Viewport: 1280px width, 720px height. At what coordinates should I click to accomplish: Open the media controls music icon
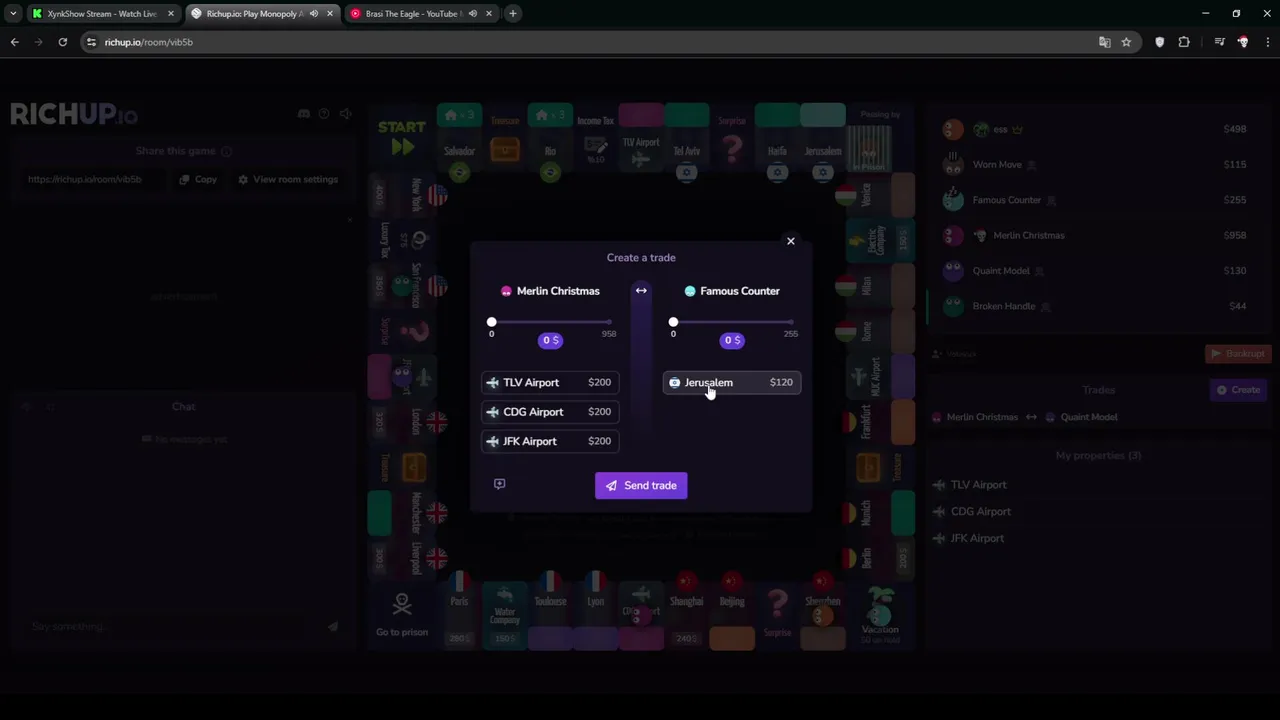point(1219,42)
